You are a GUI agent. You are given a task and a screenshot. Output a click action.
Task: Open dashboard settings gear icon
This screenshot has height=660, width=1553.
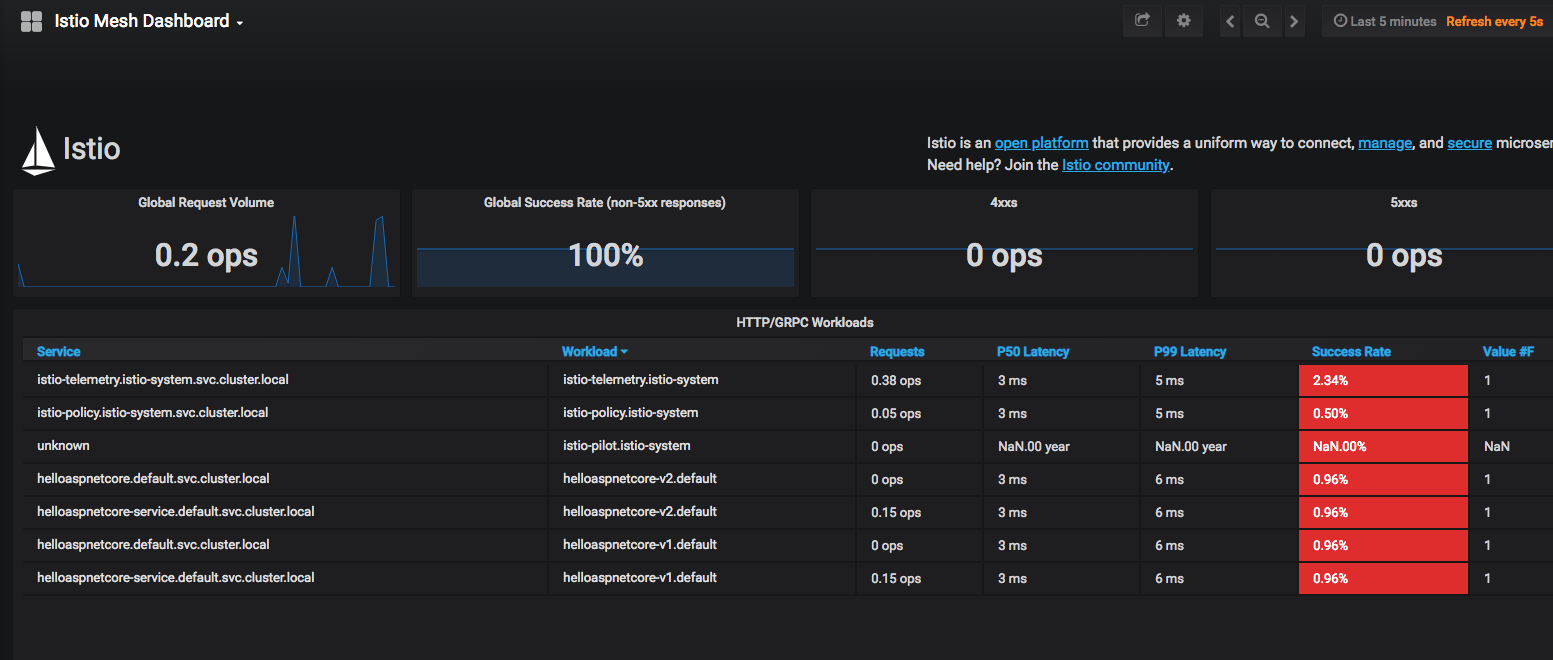1184,21
